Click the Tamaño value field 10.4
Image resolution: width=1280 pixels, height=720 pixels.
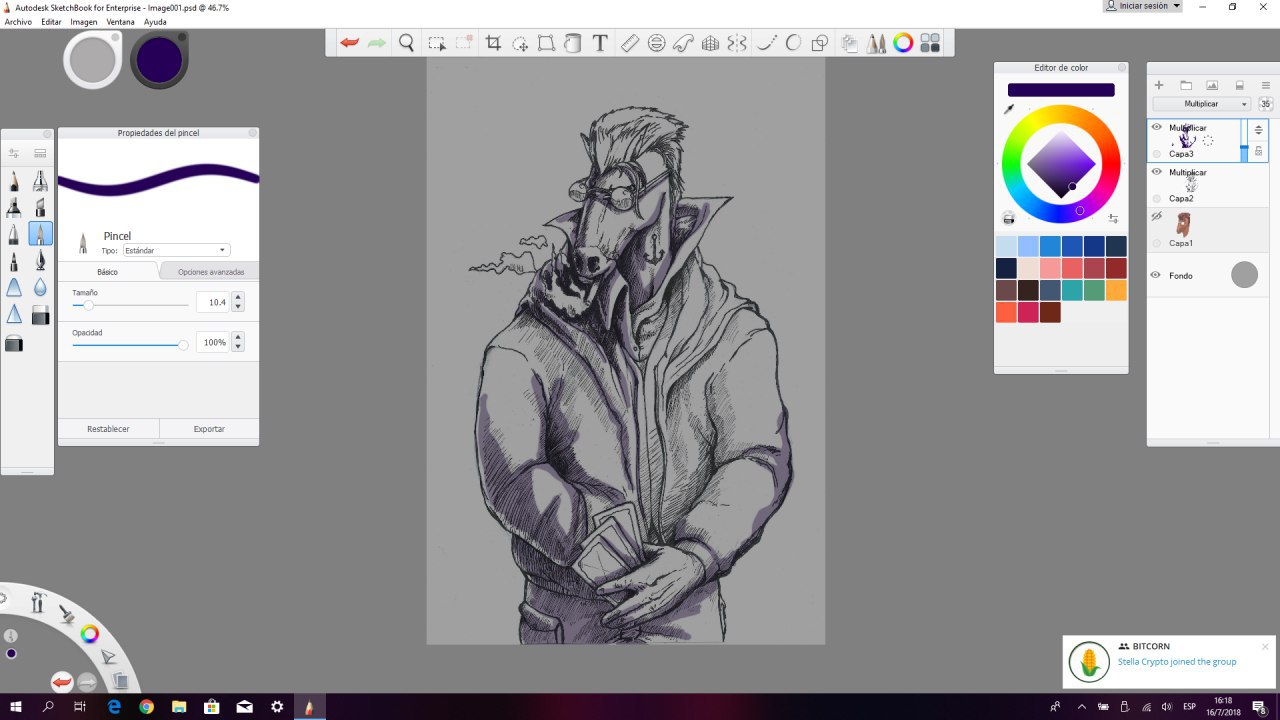click(x=213, y=302)
